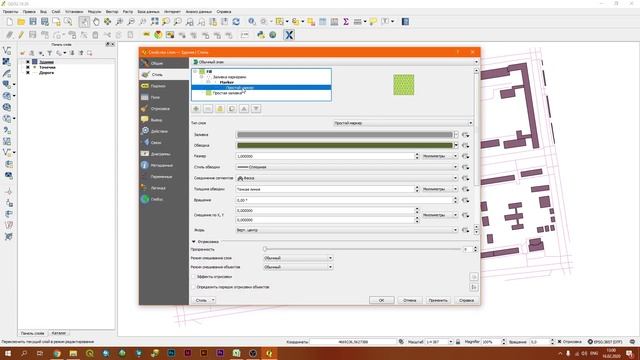Click the Отмена button
This screenshot has height=360, width=640.
(x=409, y=300)
